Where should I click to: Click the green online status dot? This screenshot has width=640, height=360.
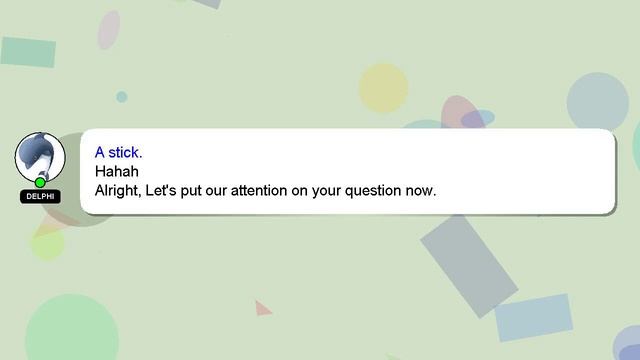(40, 182)
